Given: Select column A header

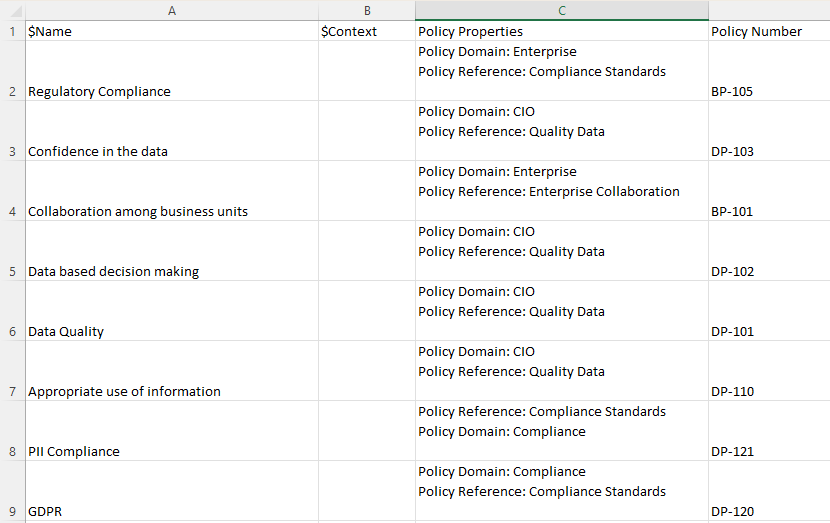Looking at the screenshot, I should (171, 10).
